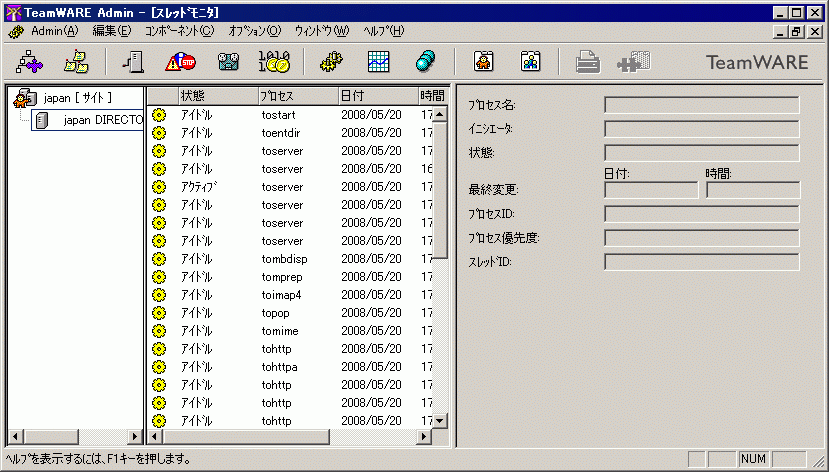The width and height of the screenshot is (829, 472).
Task: Click the grayed puzzle piece icon
Action: (634, 62)
